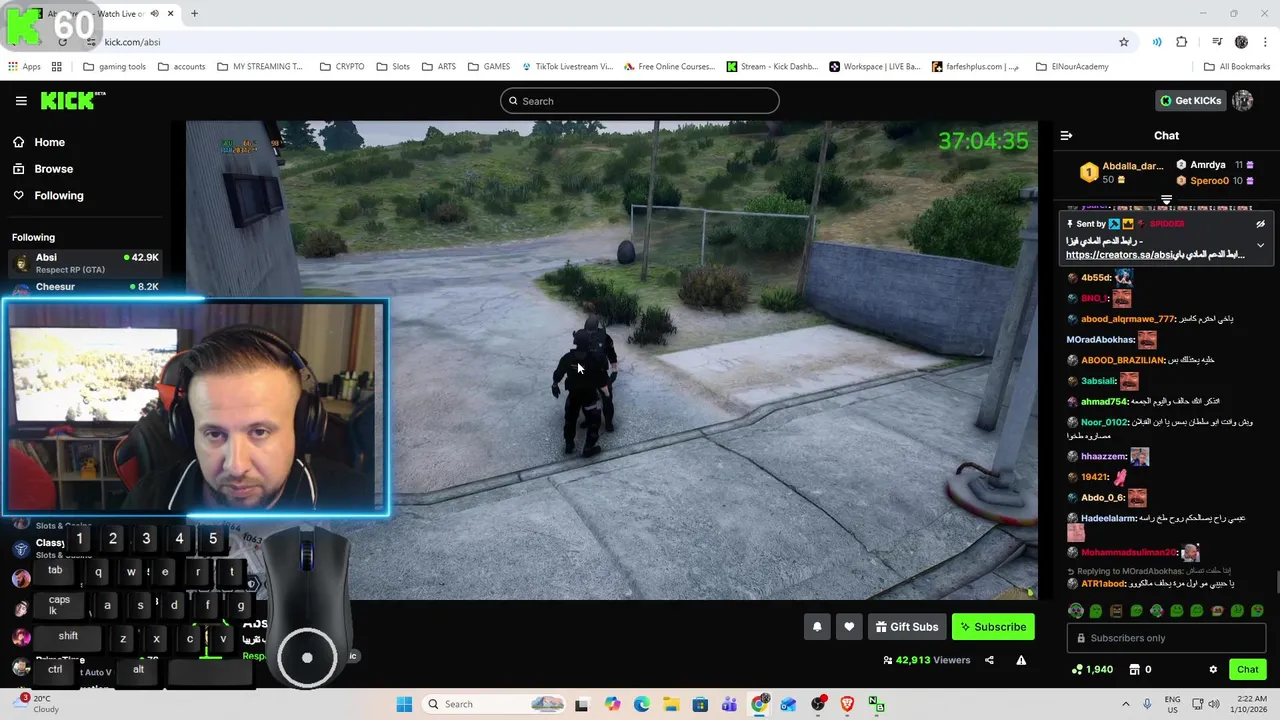The width and height of the screenshot is (1280, 720).
Task: Click the Subscribers only chat input
Action: tap(1167, 638)
